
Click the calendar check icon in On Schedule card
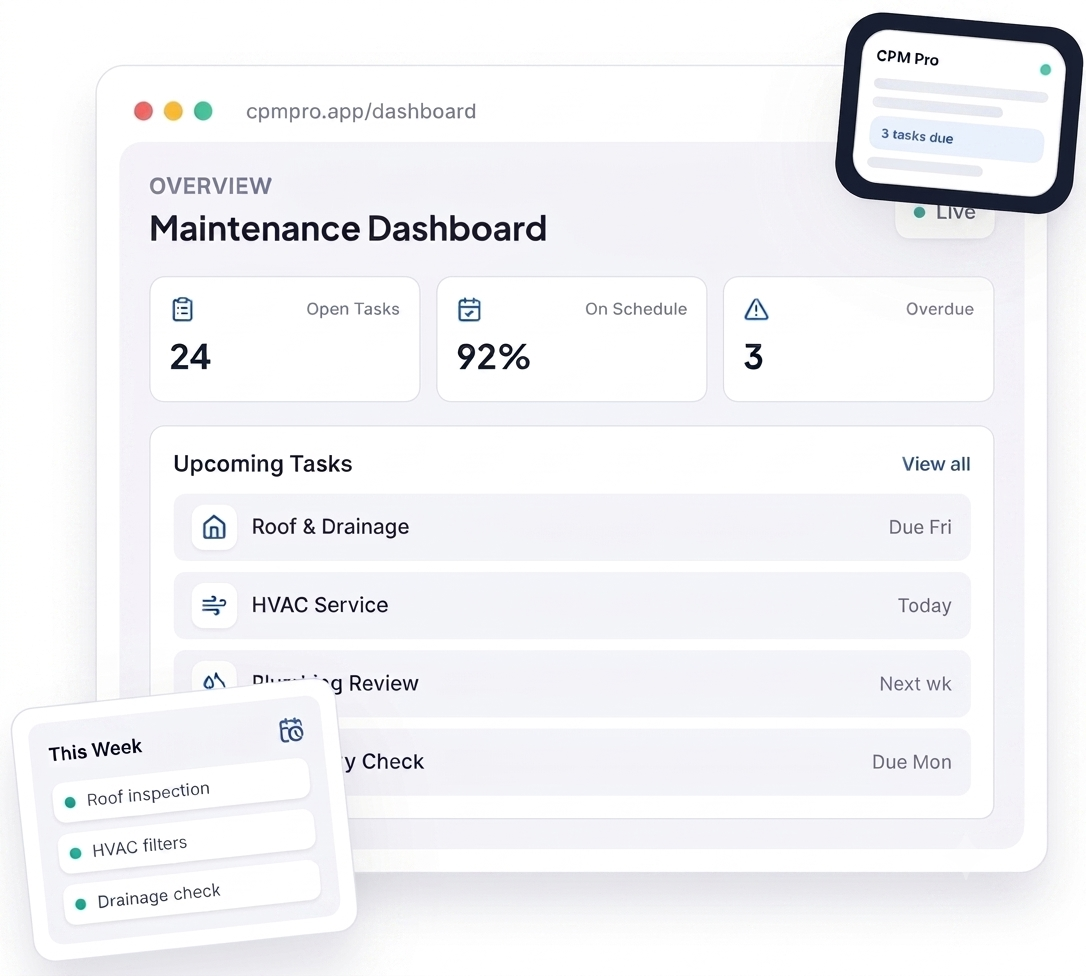pyautogui.click(x=469, y=309)
